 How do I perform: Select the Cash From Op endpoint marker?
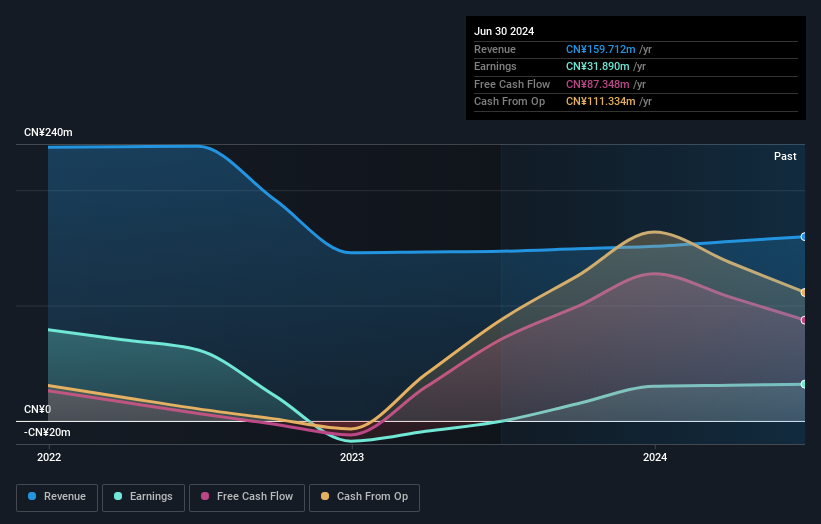click(x=804, y=293)
